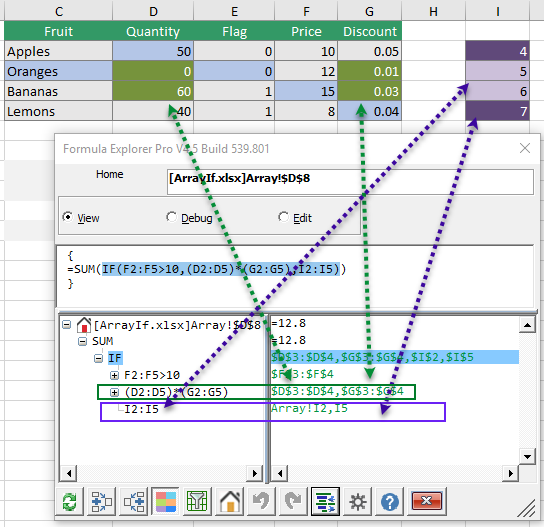Toggle the indented lines arrows icon

pos(325,501)
